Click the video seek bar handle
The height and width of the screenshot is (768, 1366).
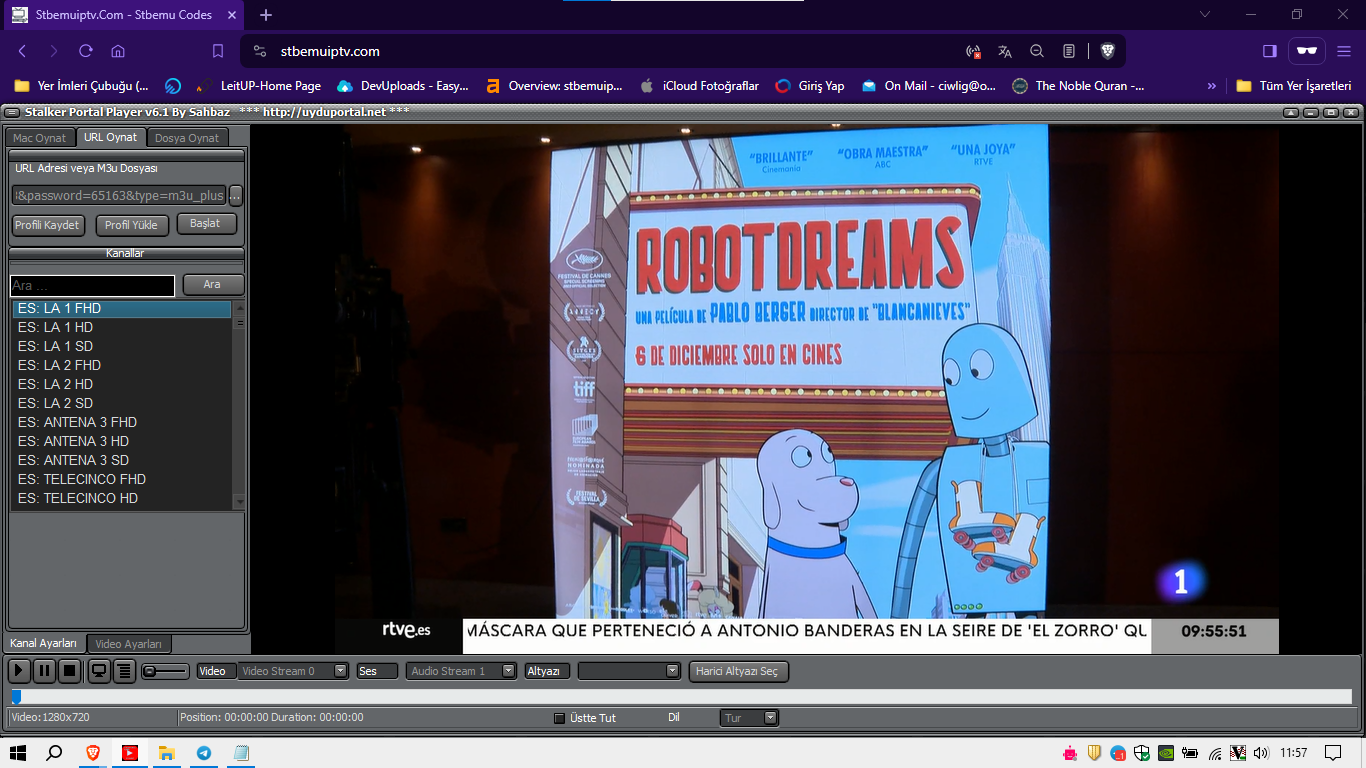click(x=16, y=696)
